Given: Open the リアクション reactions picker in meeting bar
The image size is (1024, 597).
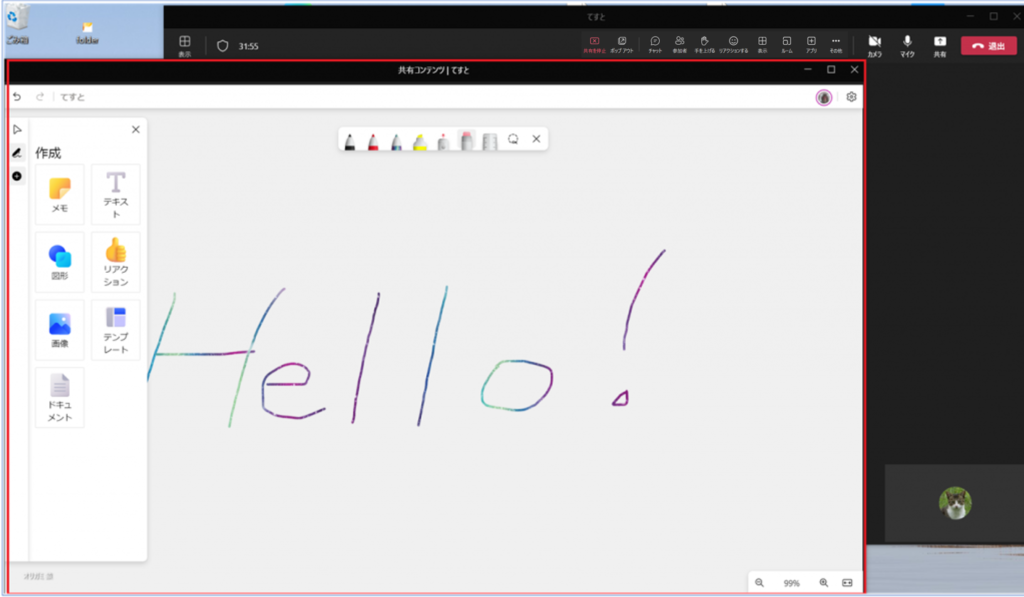Looking at the screenshot, I should tap(733, 44).
